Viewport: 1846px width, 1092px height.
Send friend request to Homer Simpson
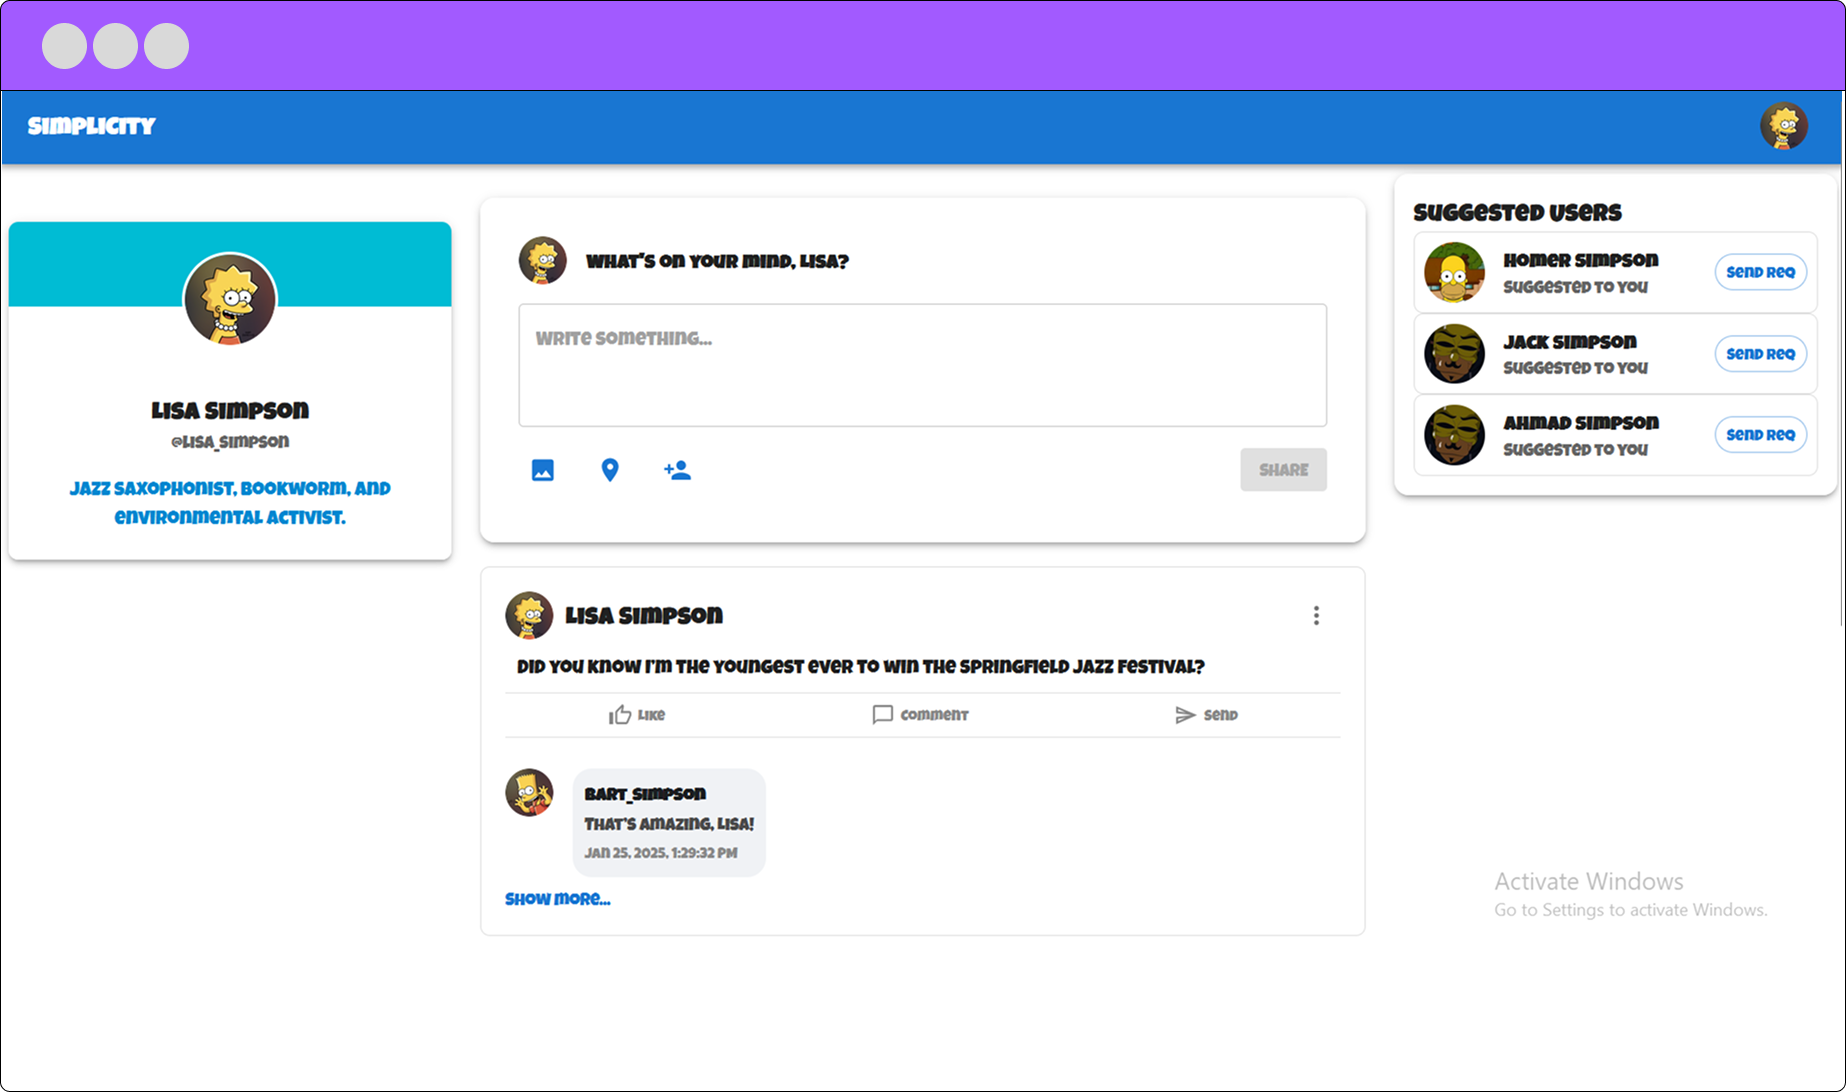[x=1760, y=272]
